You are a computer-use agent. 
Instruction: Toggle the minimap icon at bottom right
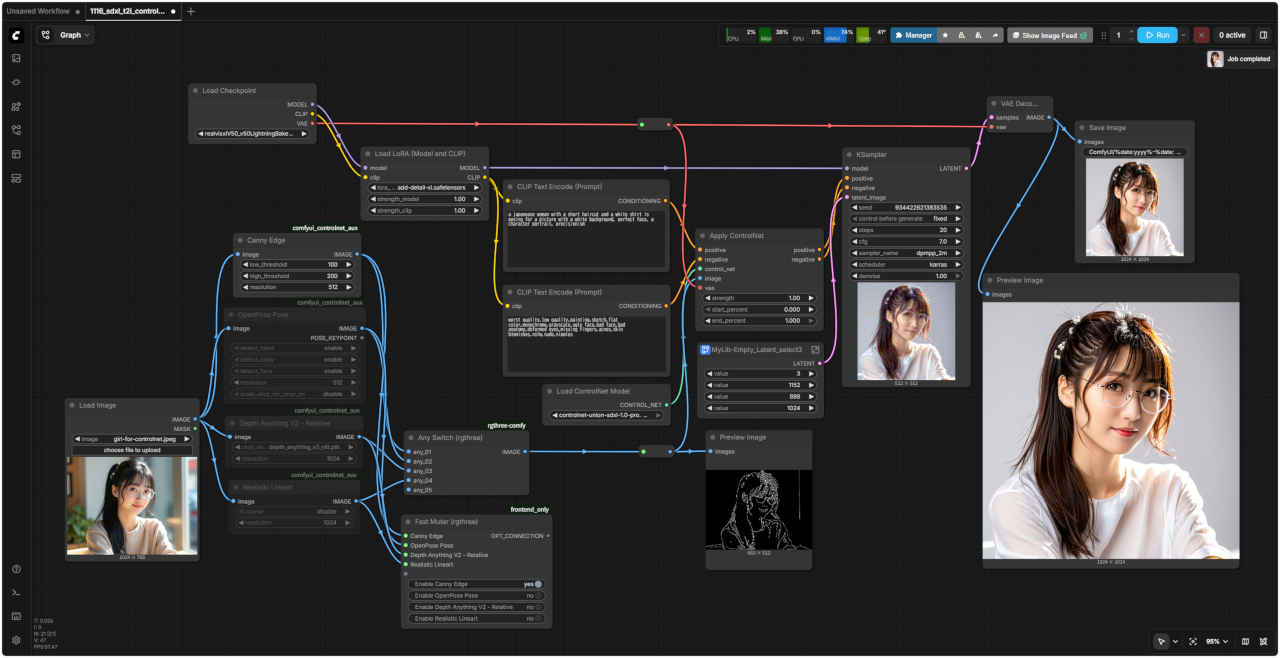pyautogui.click(x=1245, y=641)
